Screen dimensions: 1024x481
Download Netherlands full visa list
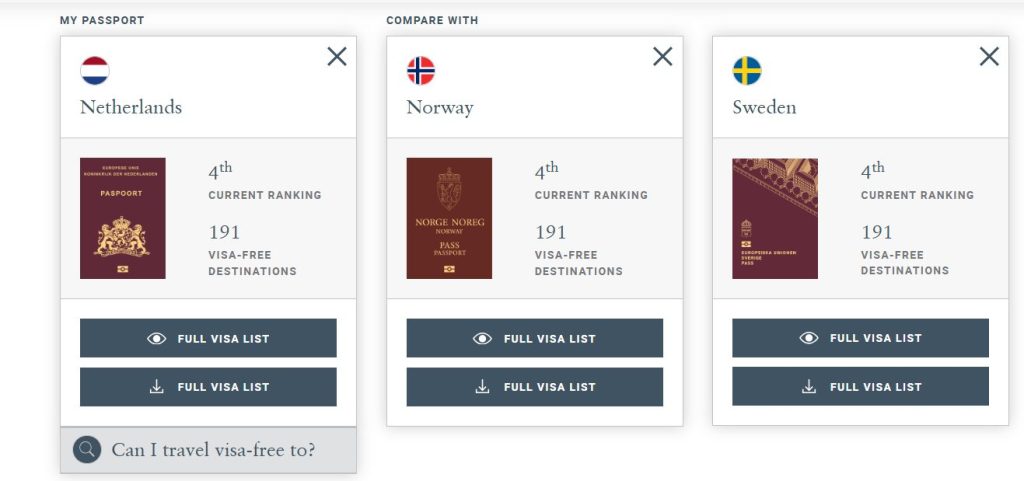[208, 387]
